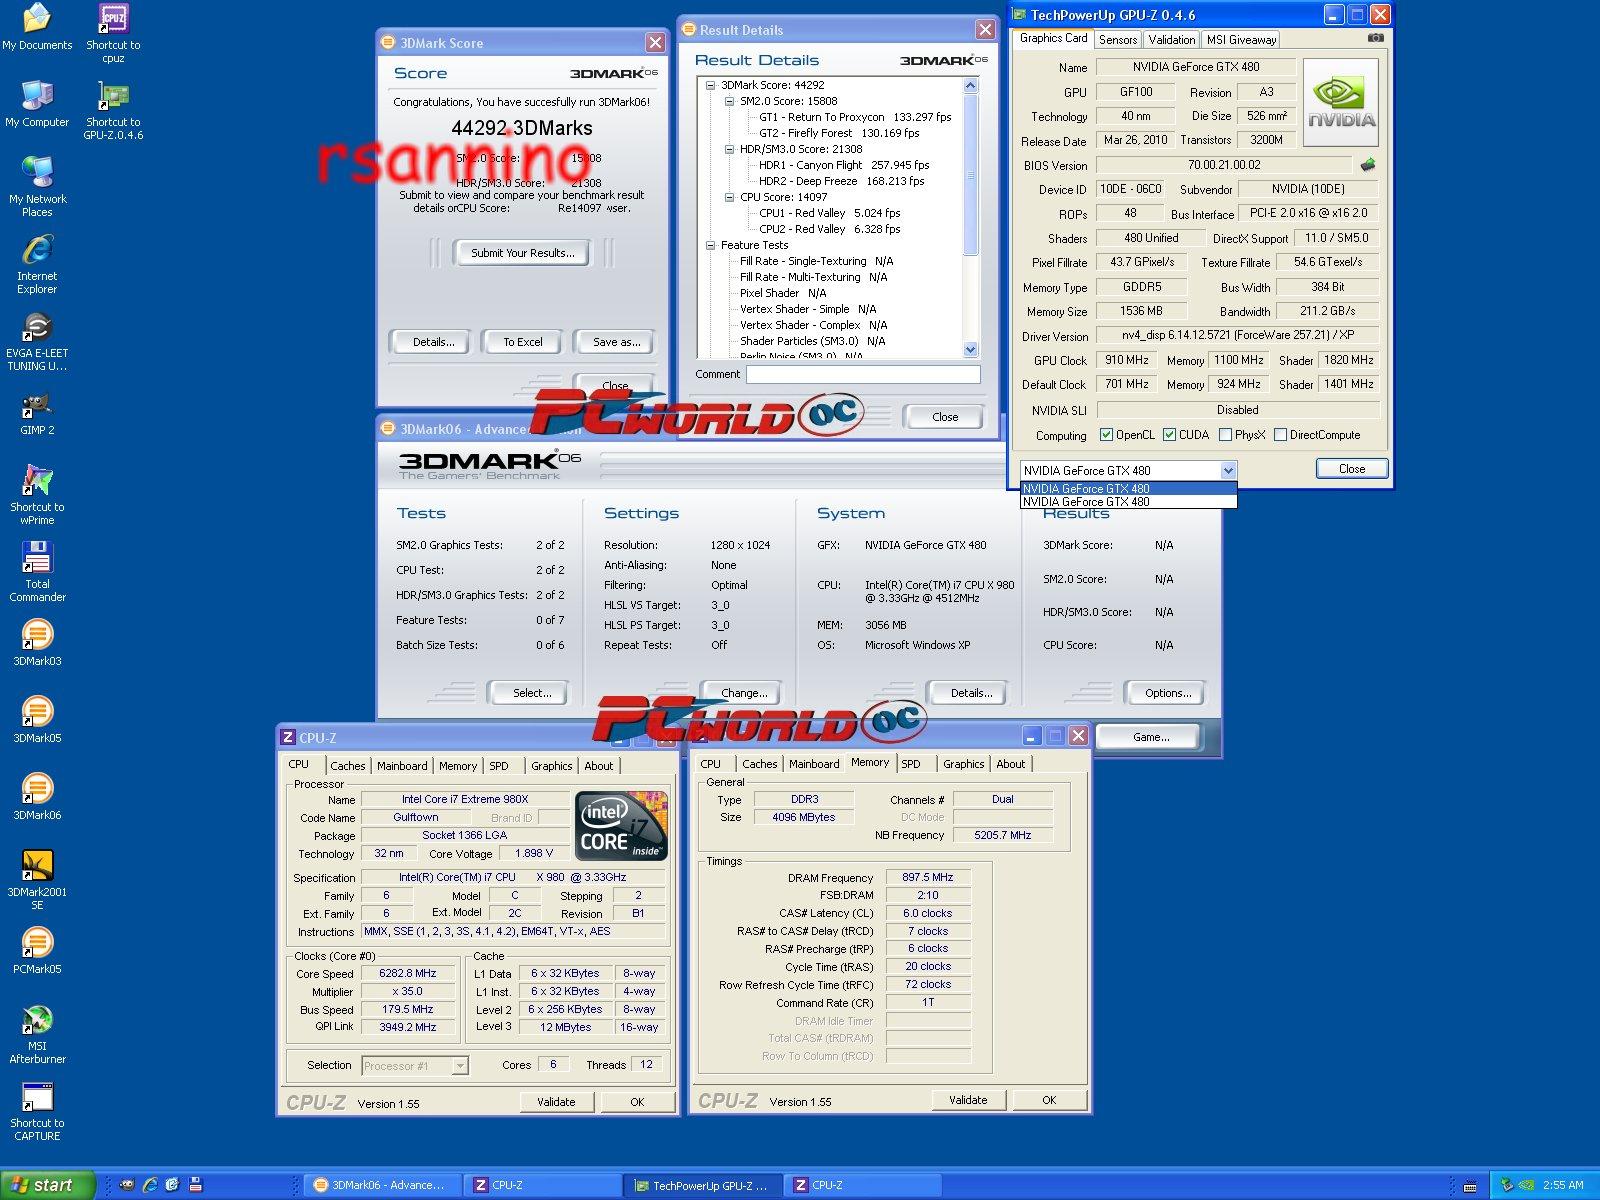Image resolution: width=1600 pixels, height=1200 pixels.
Task: Open My Computer desktop icon
Action: (x=37, y=104)
